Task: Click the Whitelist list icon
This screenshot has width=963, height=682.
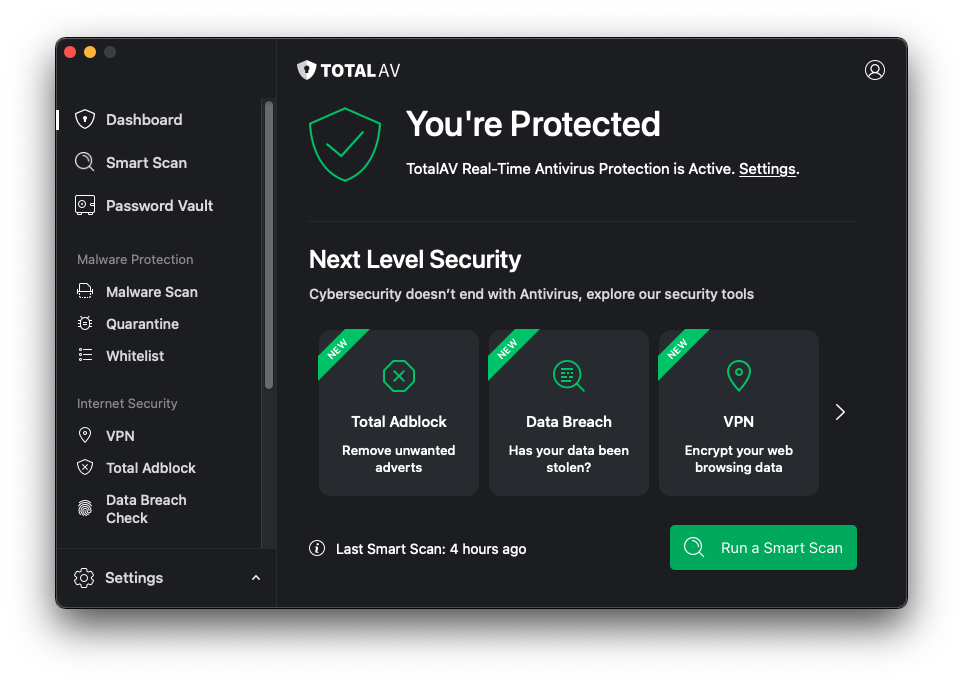Action: [x=85, y=356]
